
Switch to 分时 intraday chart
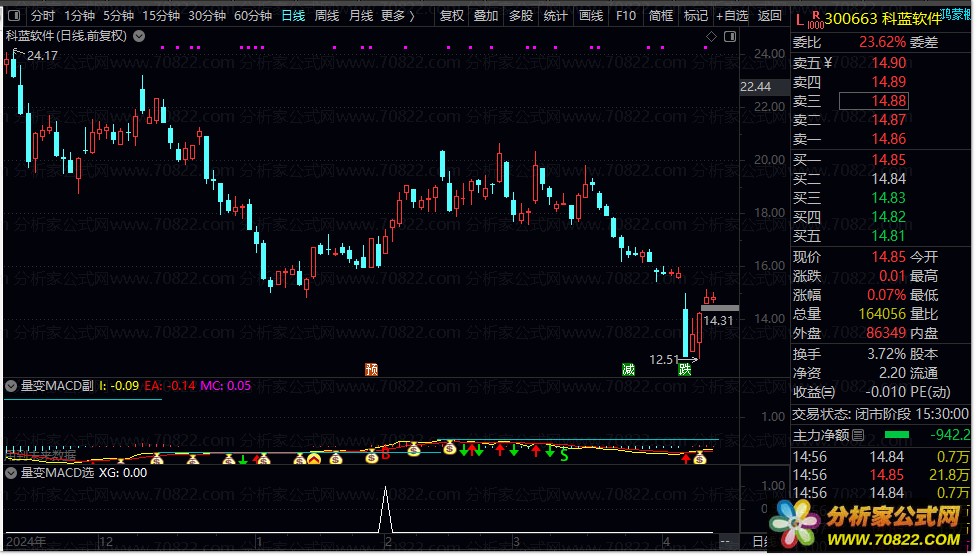tap(42, 16)
